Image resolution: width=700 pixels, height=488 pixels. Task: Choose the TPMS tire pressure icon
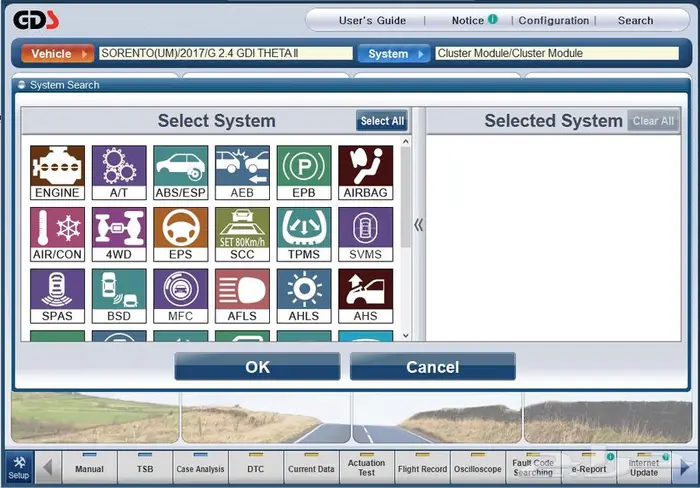(303, 233)
